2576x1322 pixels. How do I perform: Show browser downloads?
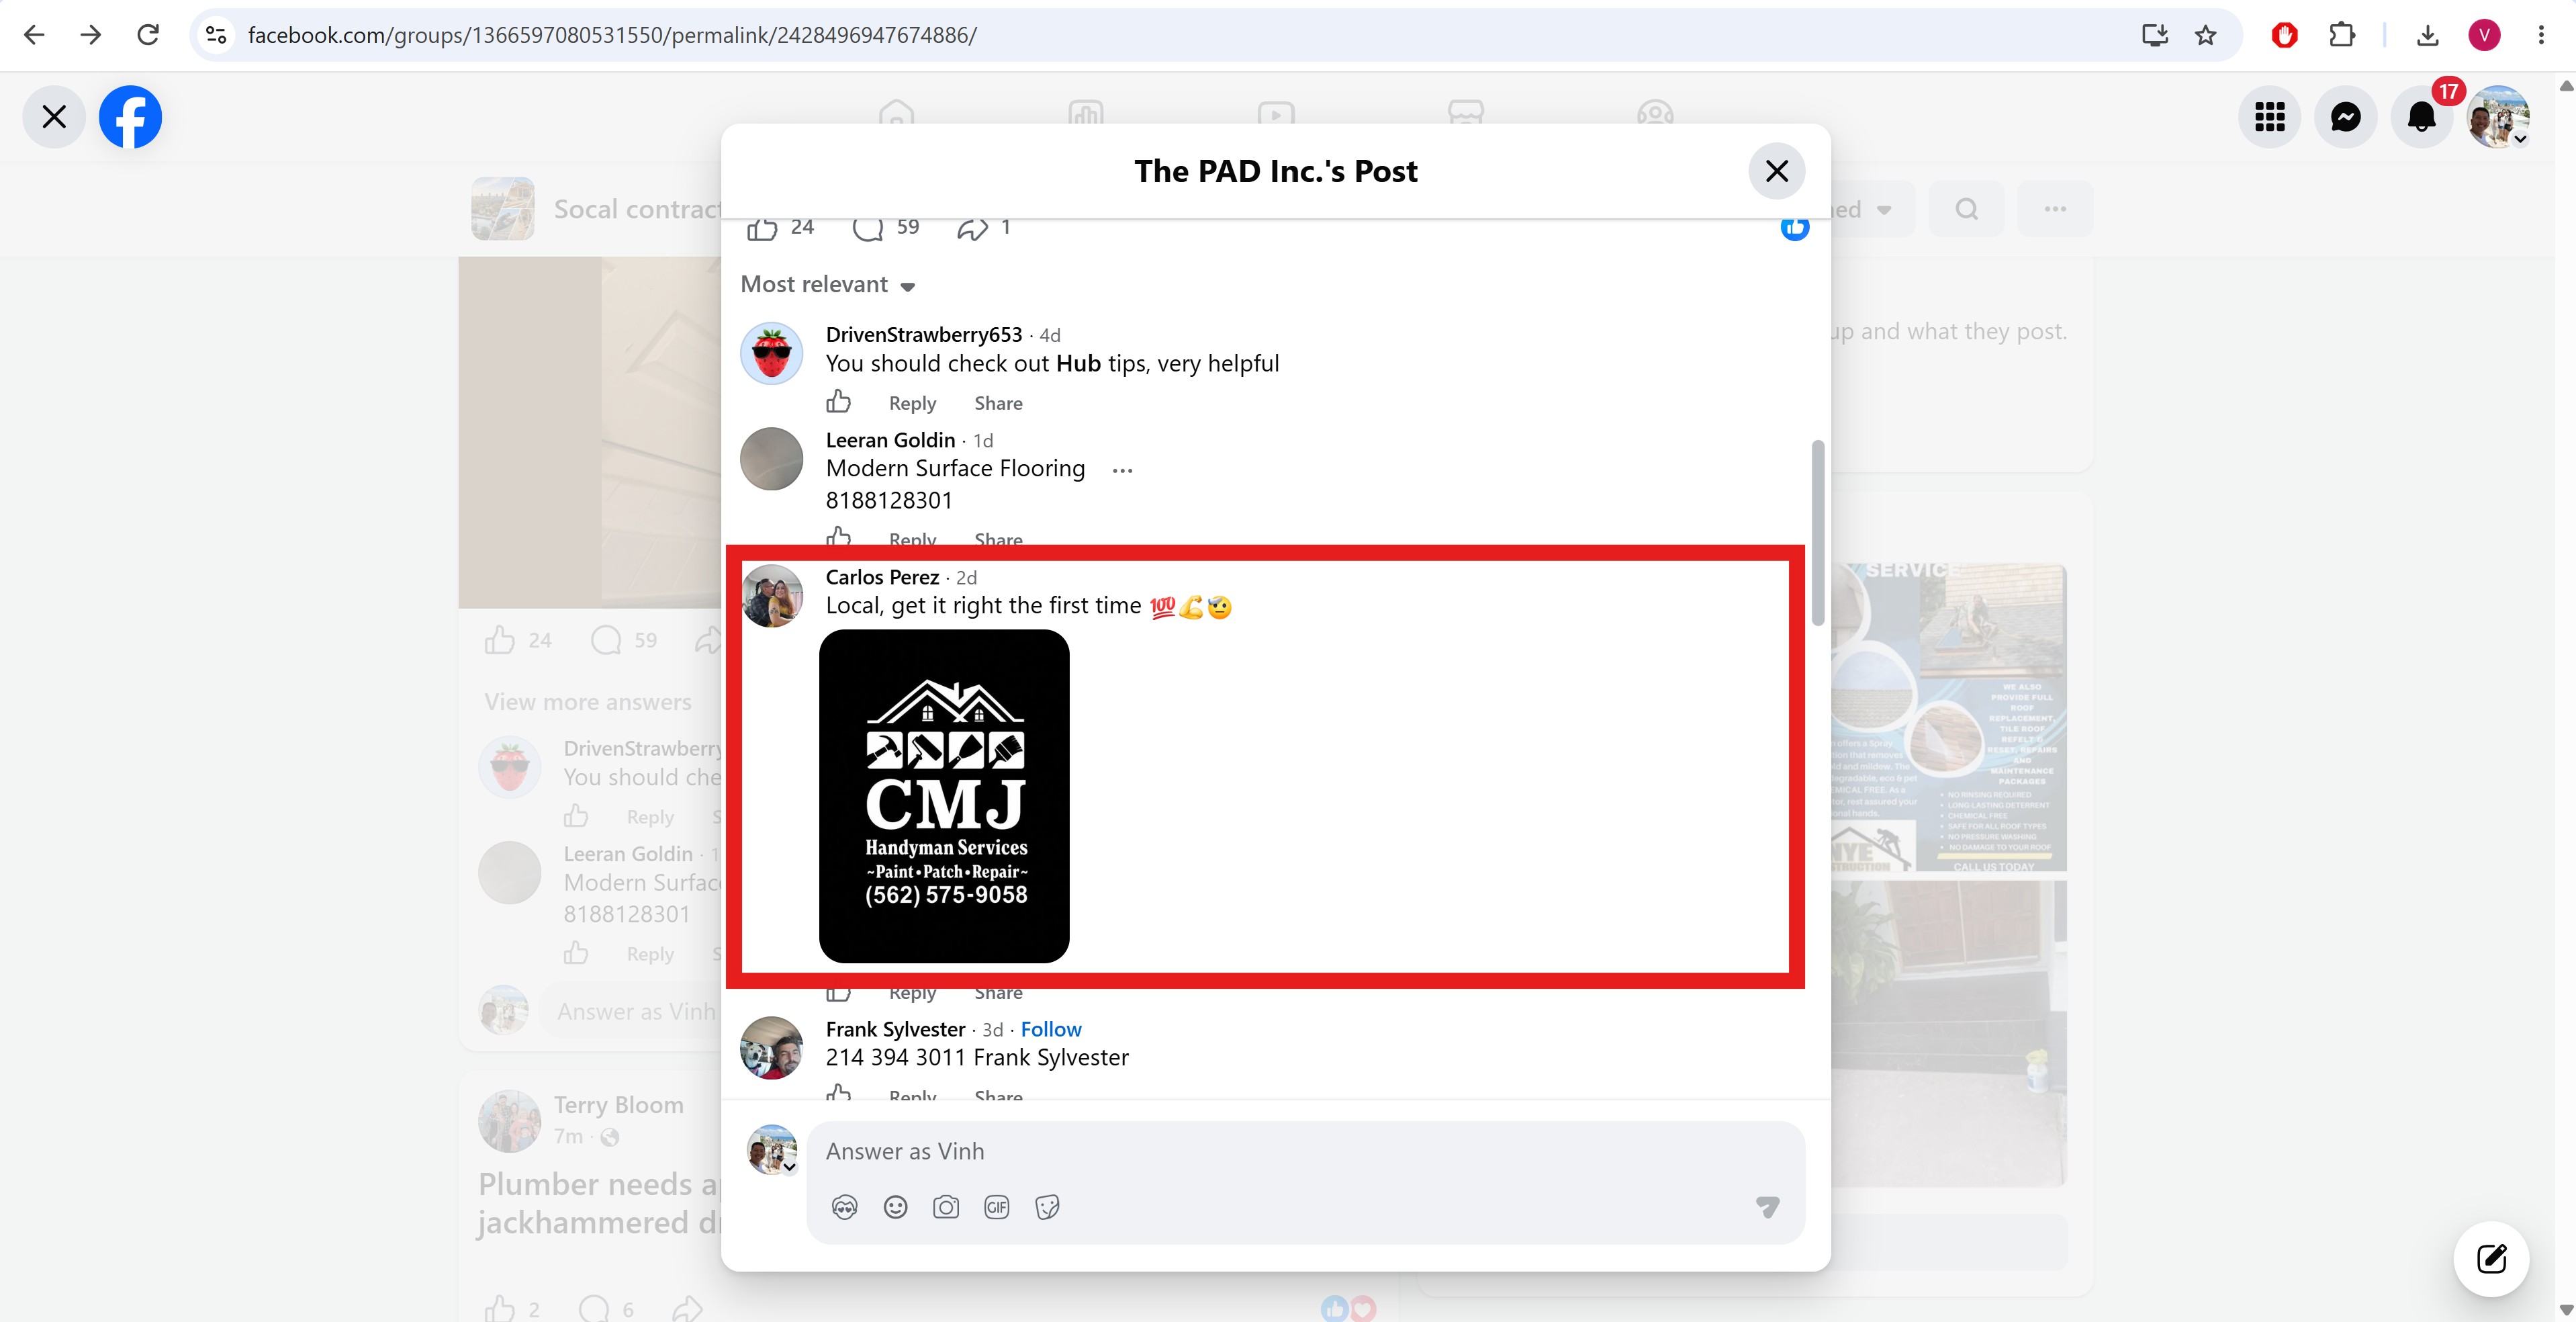click(x=2427, y=35)
